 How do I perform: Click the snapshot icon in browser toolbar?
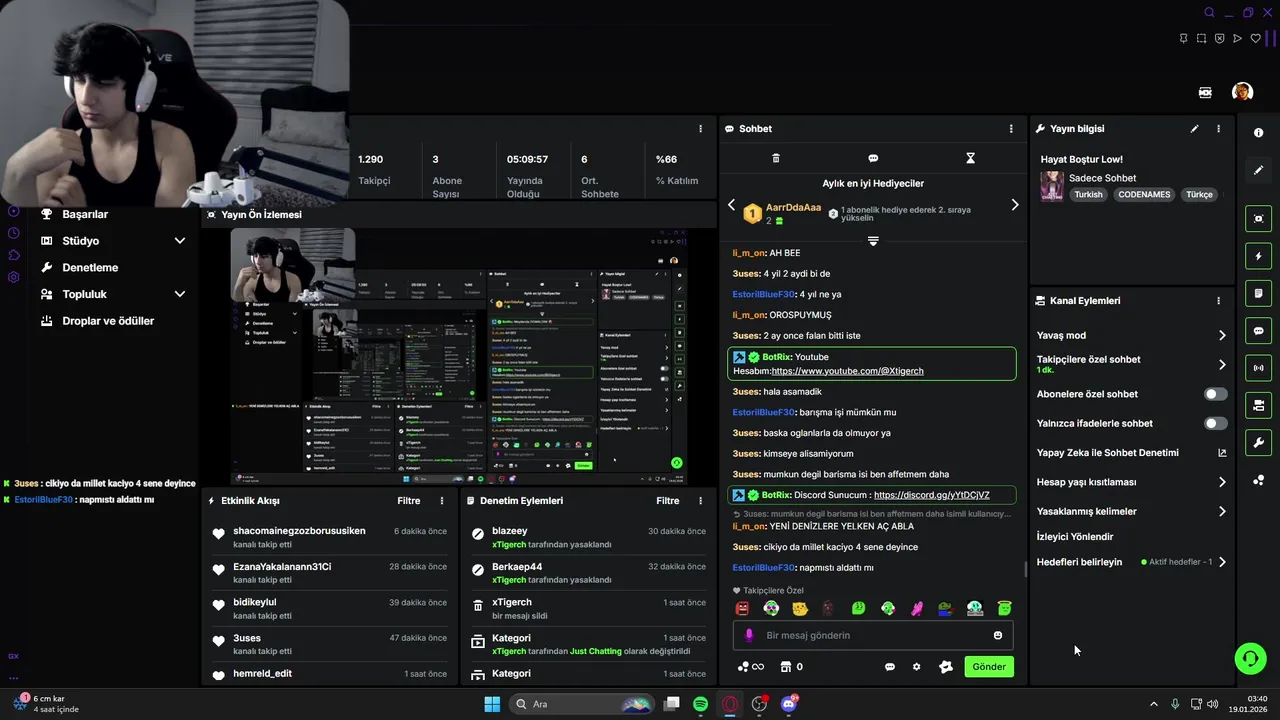pyautogui.click(x=1201, y=38)
